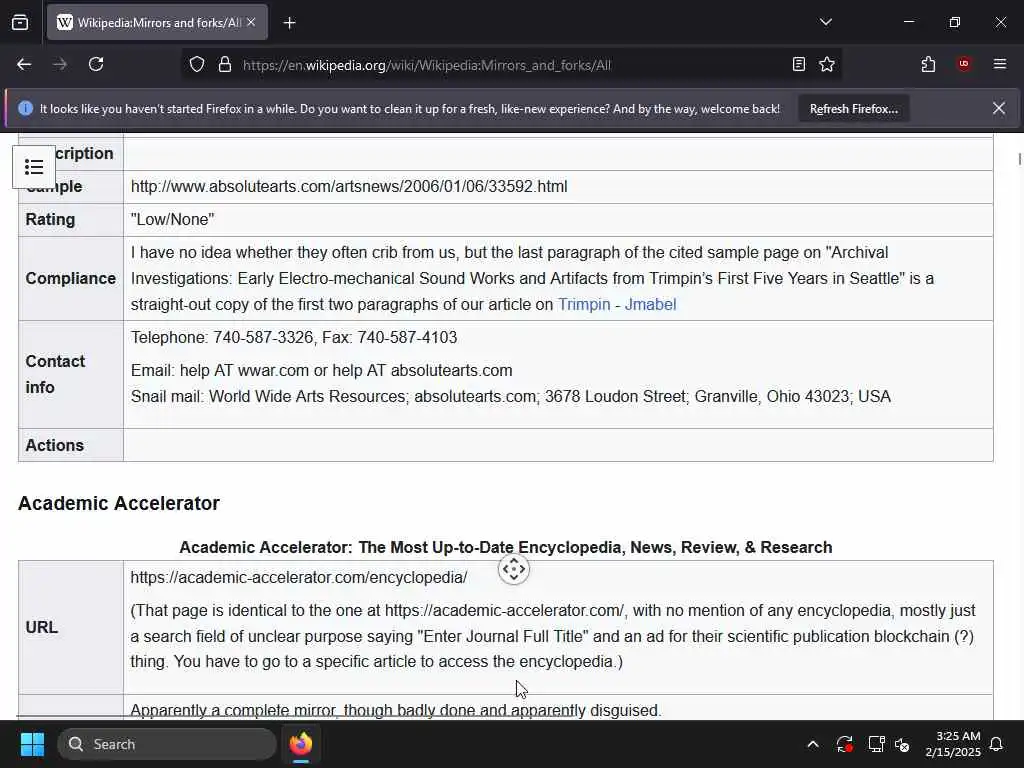
Task: Click the Rating row header
Action: click(71, 219)
